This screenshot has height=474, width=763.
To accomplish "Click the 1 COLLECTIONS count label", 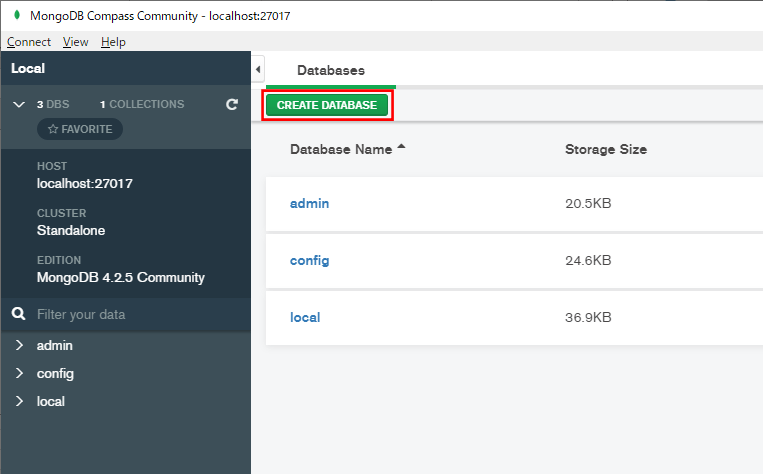I will pos(142,104).
